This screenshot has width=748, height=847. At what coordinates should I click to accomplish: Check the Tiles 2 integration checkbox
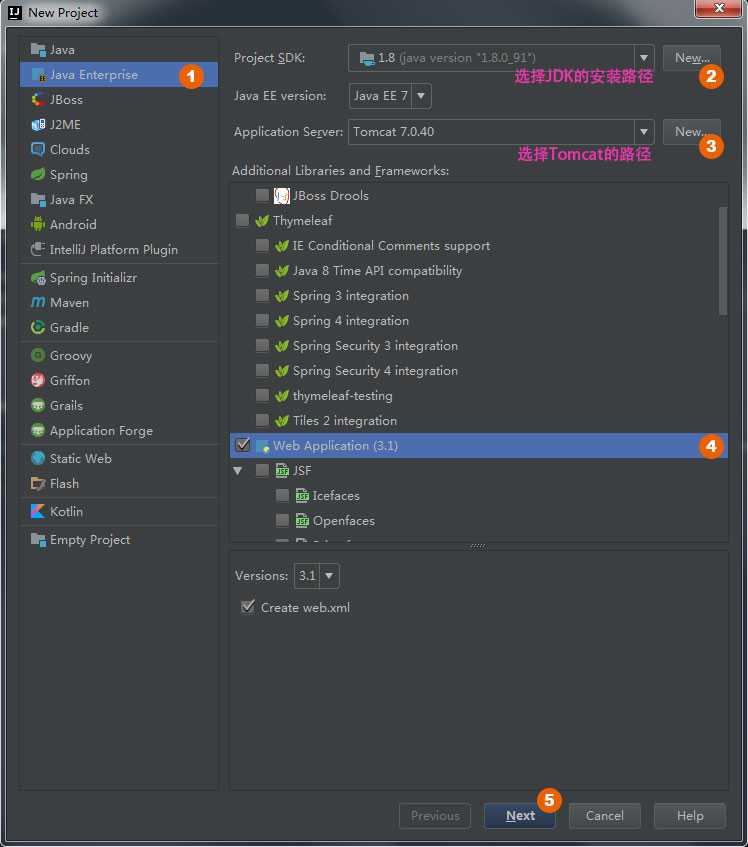(262, 420)
